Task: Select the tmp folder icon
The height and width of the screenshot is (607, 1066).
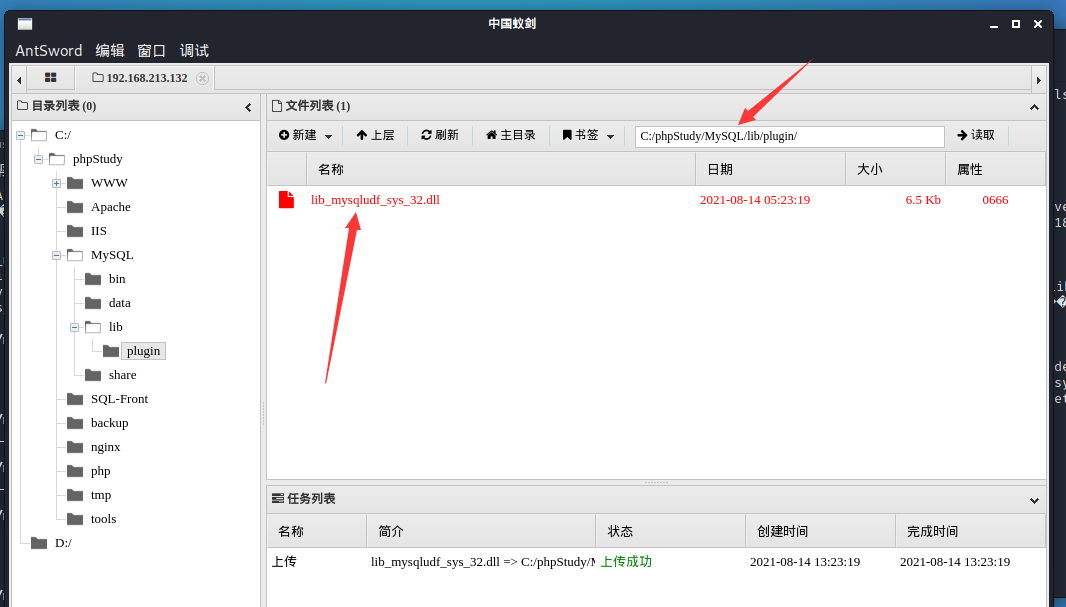Action: click(x=75, y=495)
